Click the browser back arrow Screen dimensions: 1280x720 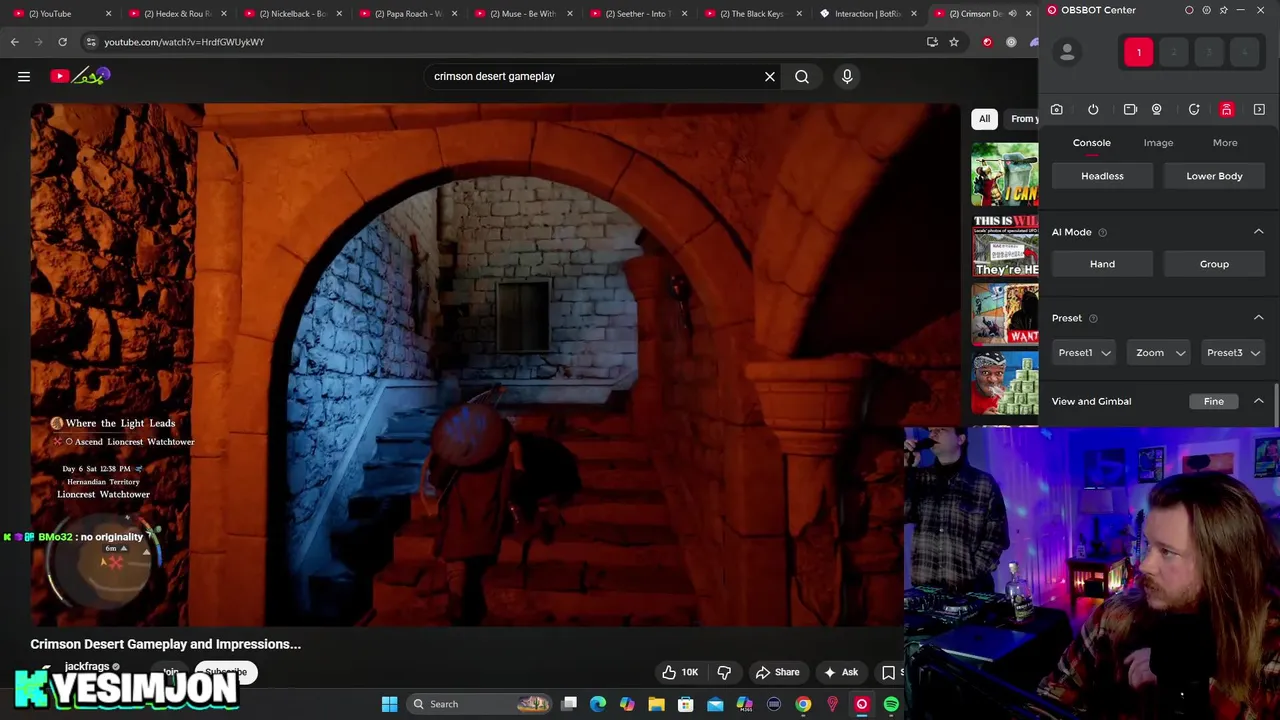click(15, 42)
